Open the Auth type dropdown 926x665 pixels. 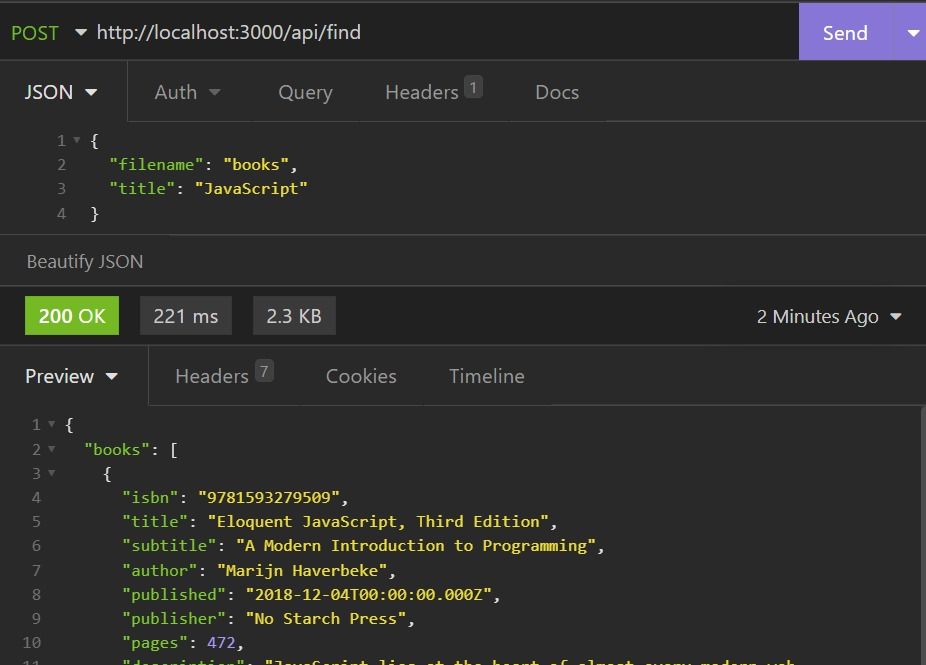tap(187, 91)
